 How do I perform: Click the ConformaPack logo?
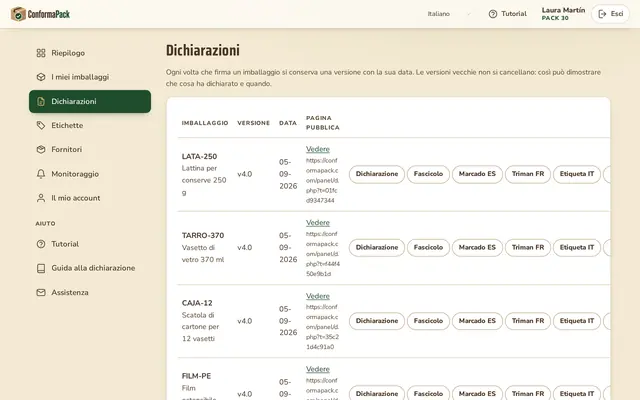pyautogui.click(x=40, y=14)
